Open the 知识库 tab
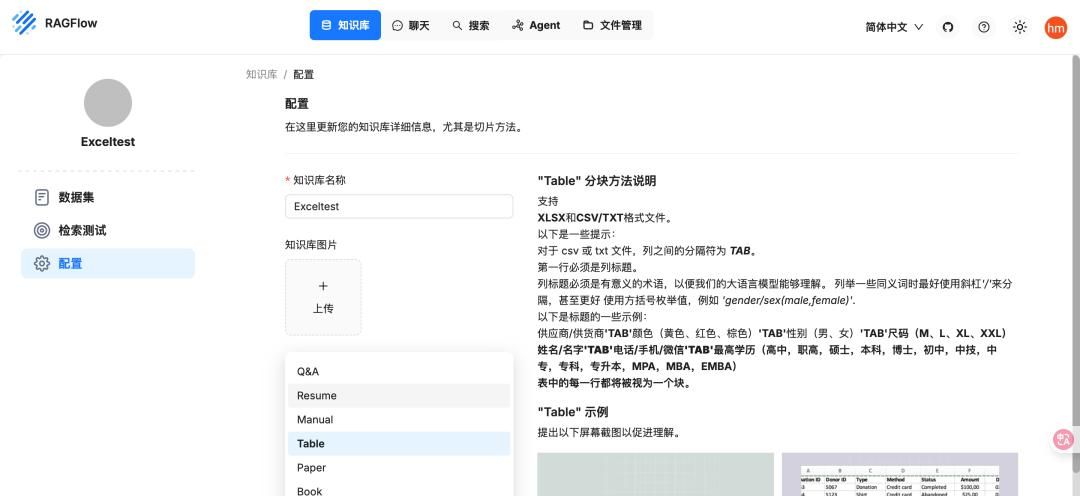 click(x=345, y=25)
